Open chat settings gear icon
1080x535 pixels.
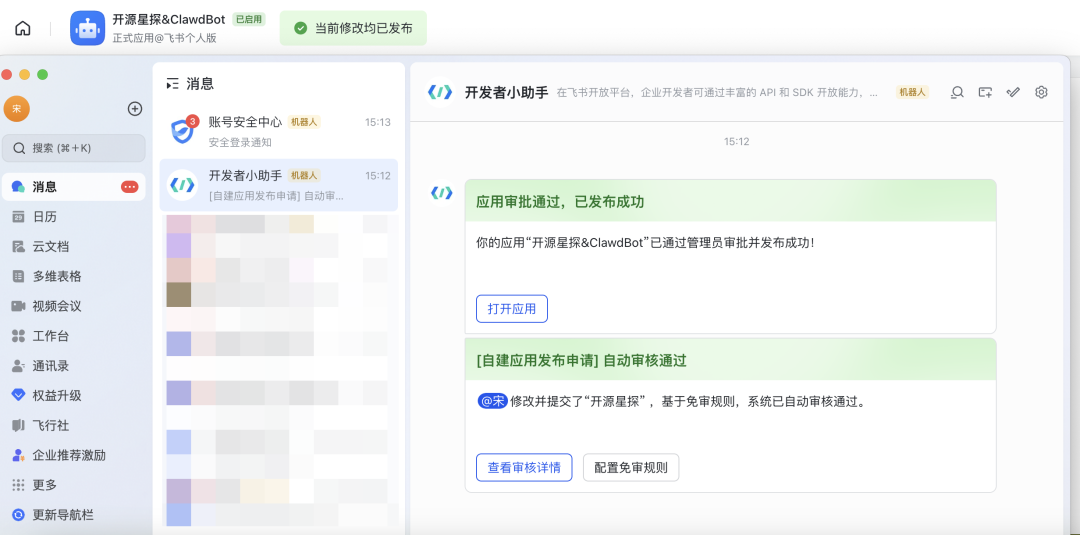1041,92
